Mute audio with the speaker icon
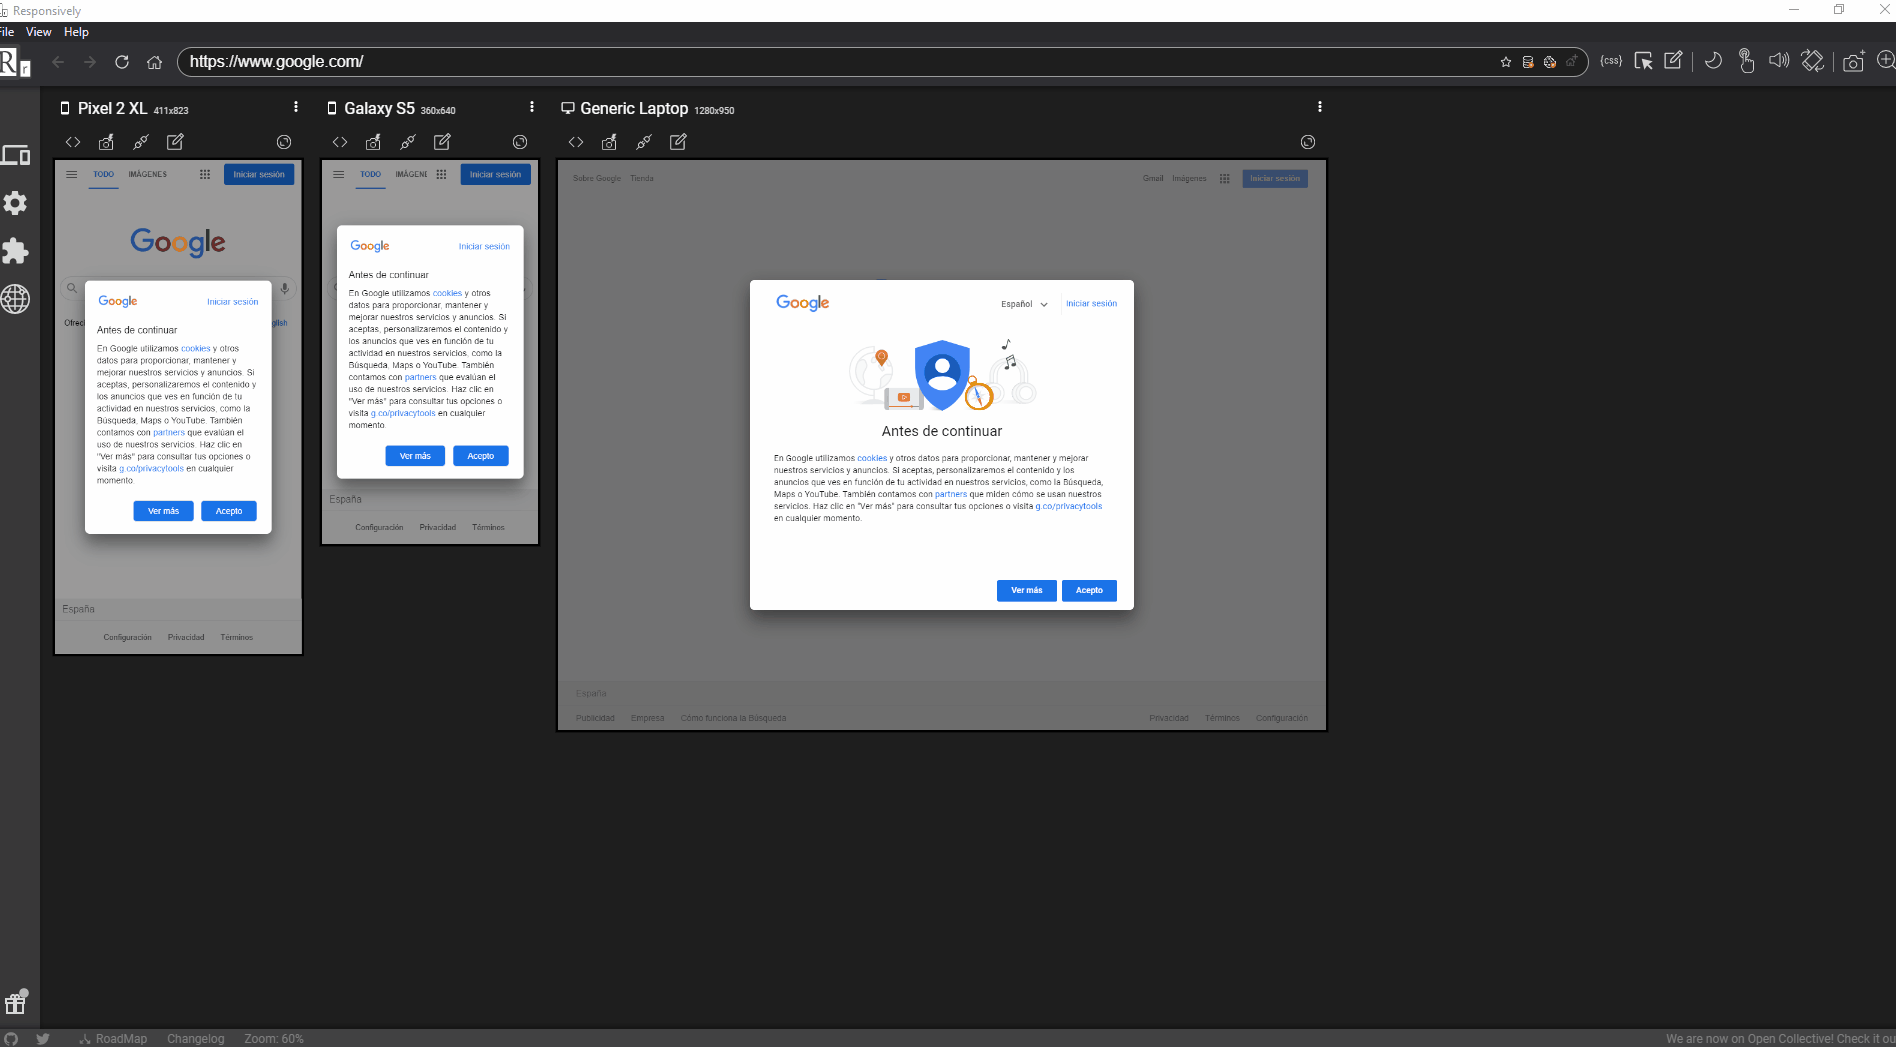 point(1779,61)
